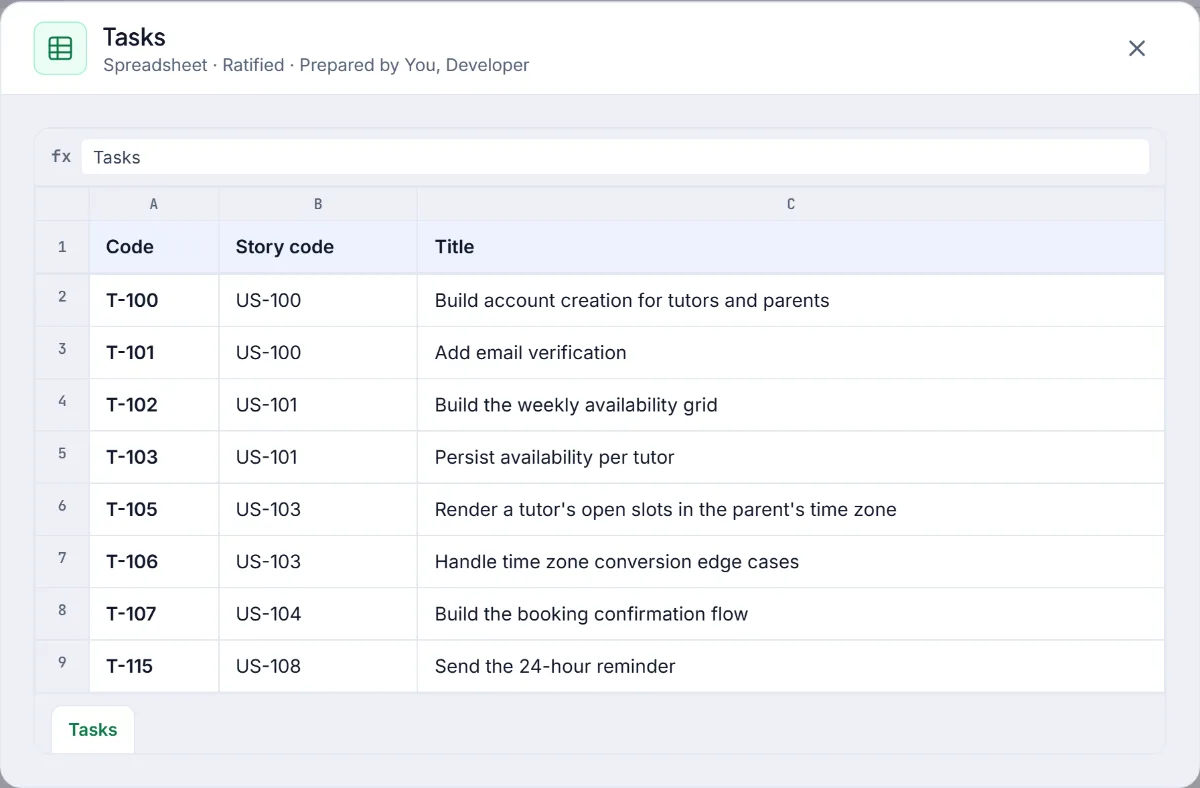
Task: Click 'Send the 24-hour reminder' cell
Action: click(791, 666)
